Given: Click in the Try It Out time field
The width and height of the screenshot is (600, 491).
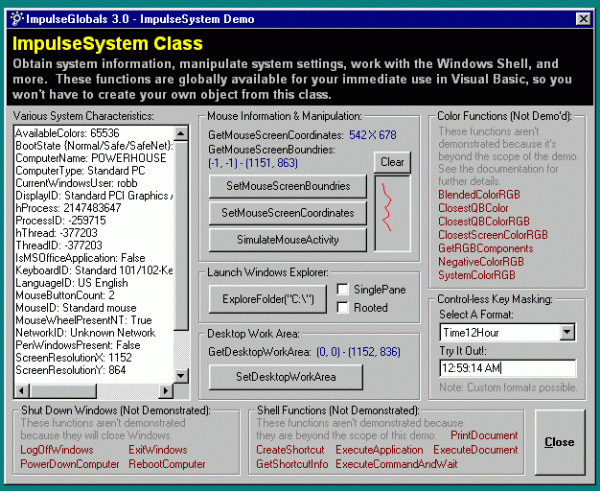Looking at the screenshot, I should click(507, 368).
